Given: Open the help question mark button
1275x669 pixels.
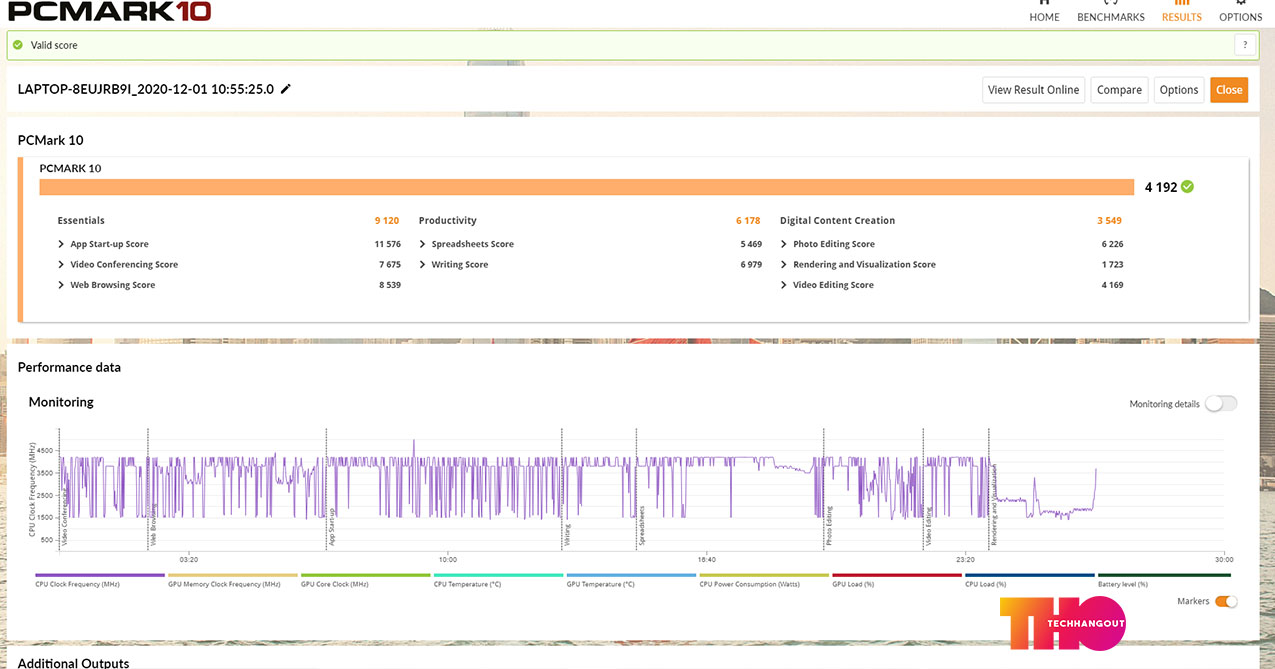Looking at the screenshot, I should coord(1245,45).
